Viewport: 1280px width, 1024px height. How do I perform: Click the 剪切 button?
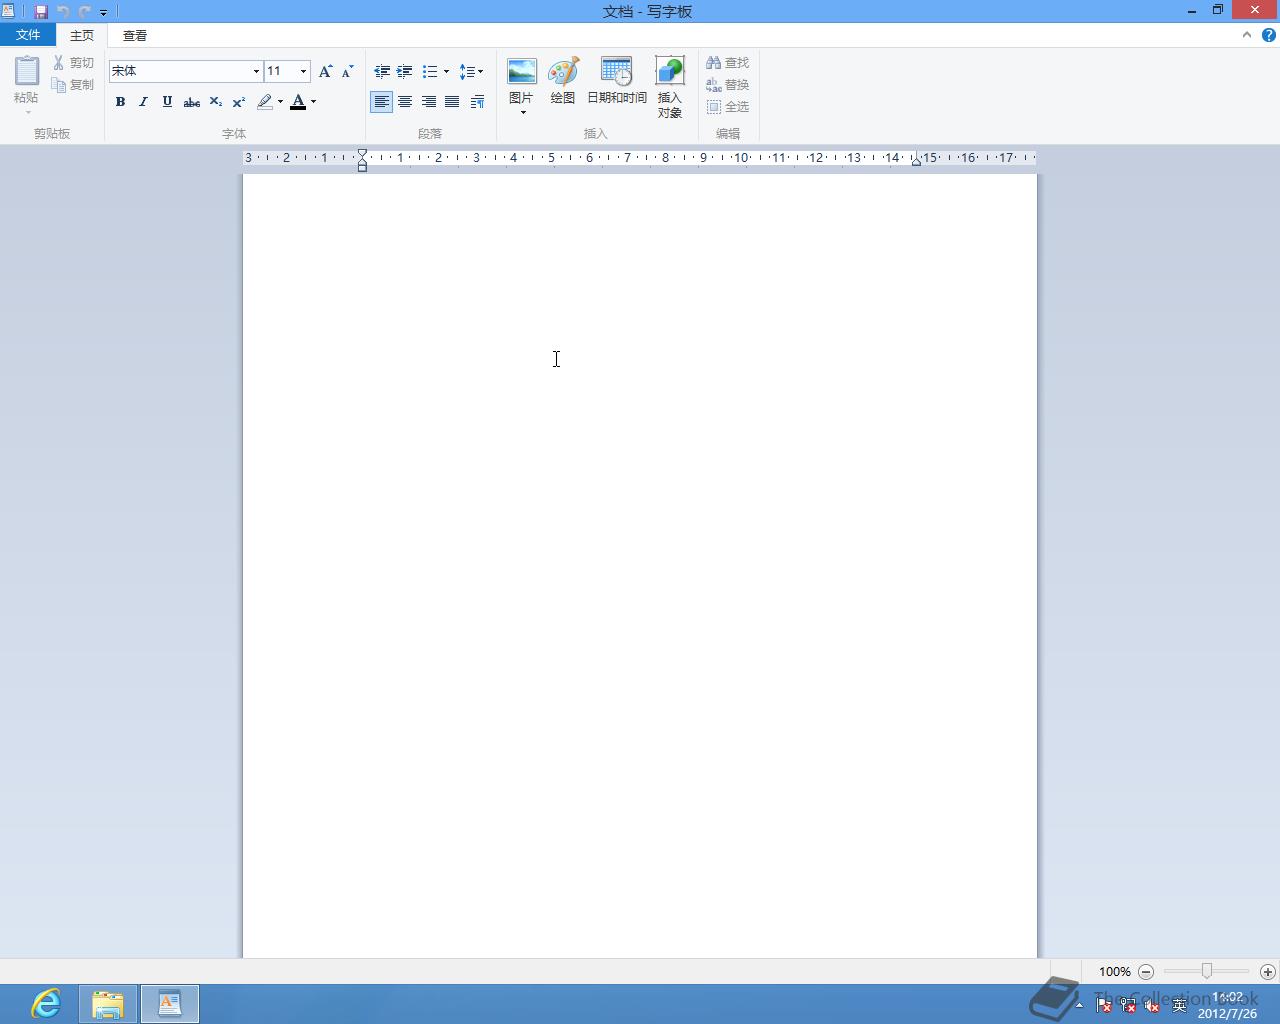tap(73, 63)
